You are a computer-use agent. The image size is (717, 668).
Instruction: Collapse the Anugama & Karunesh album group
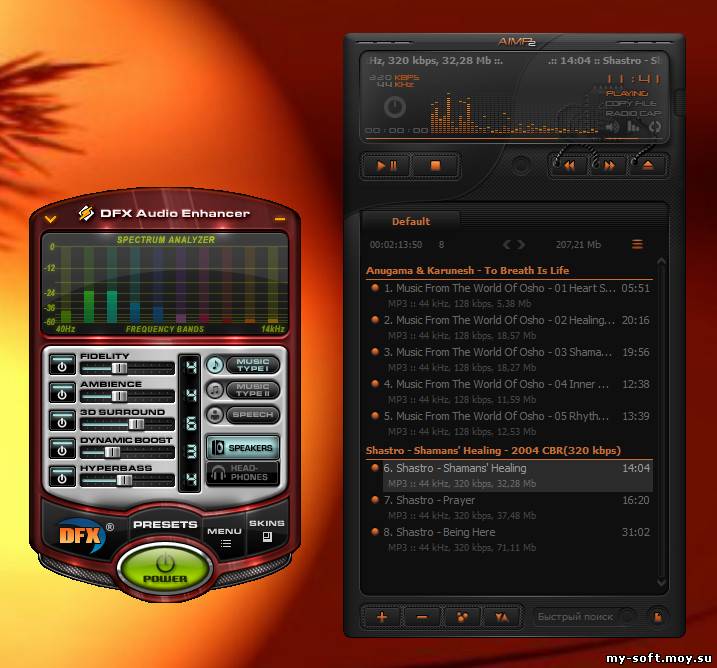coord(509,271)
